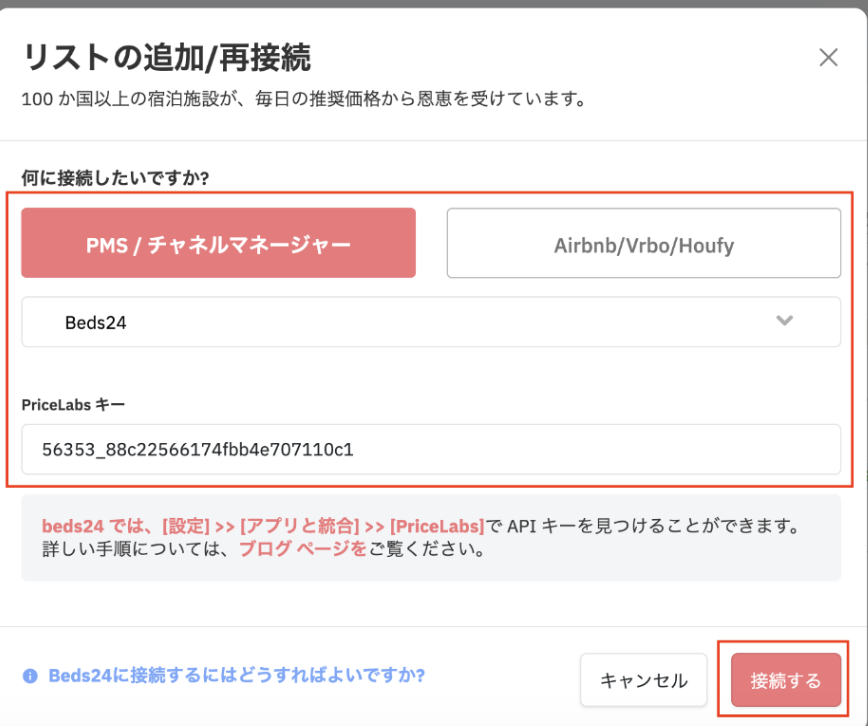Close the リストの追加/再接続 dialog with X

point(828,57)
